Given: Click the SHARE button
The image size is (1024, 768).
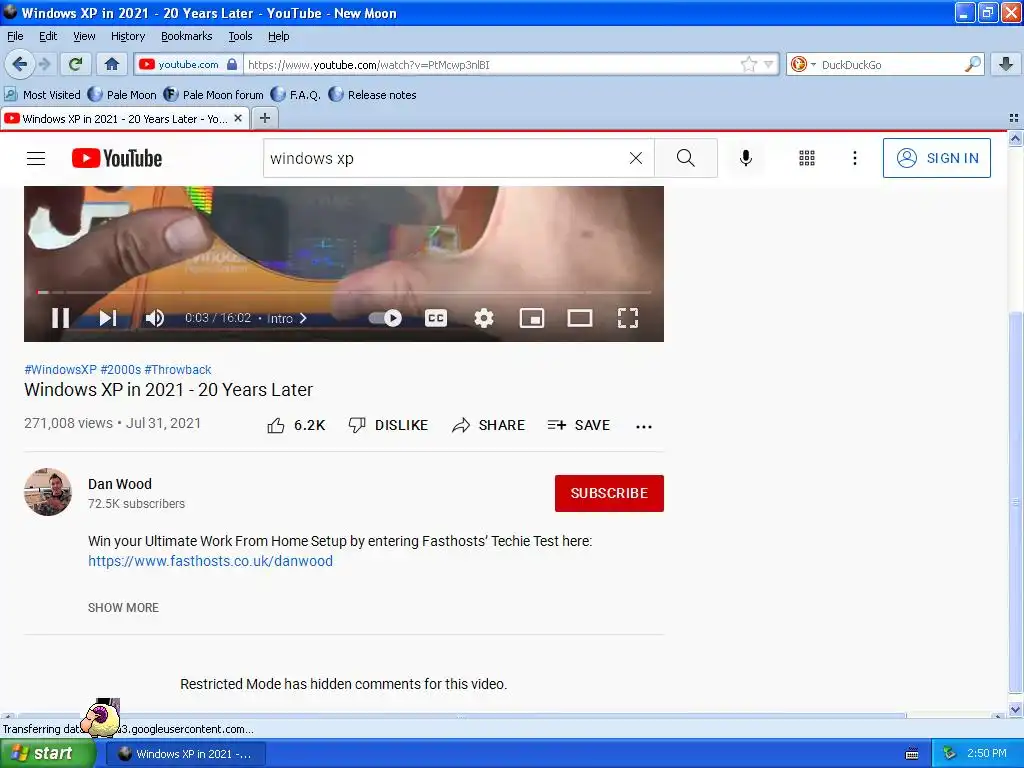Looking at the screenshot, I should point(488,425).
